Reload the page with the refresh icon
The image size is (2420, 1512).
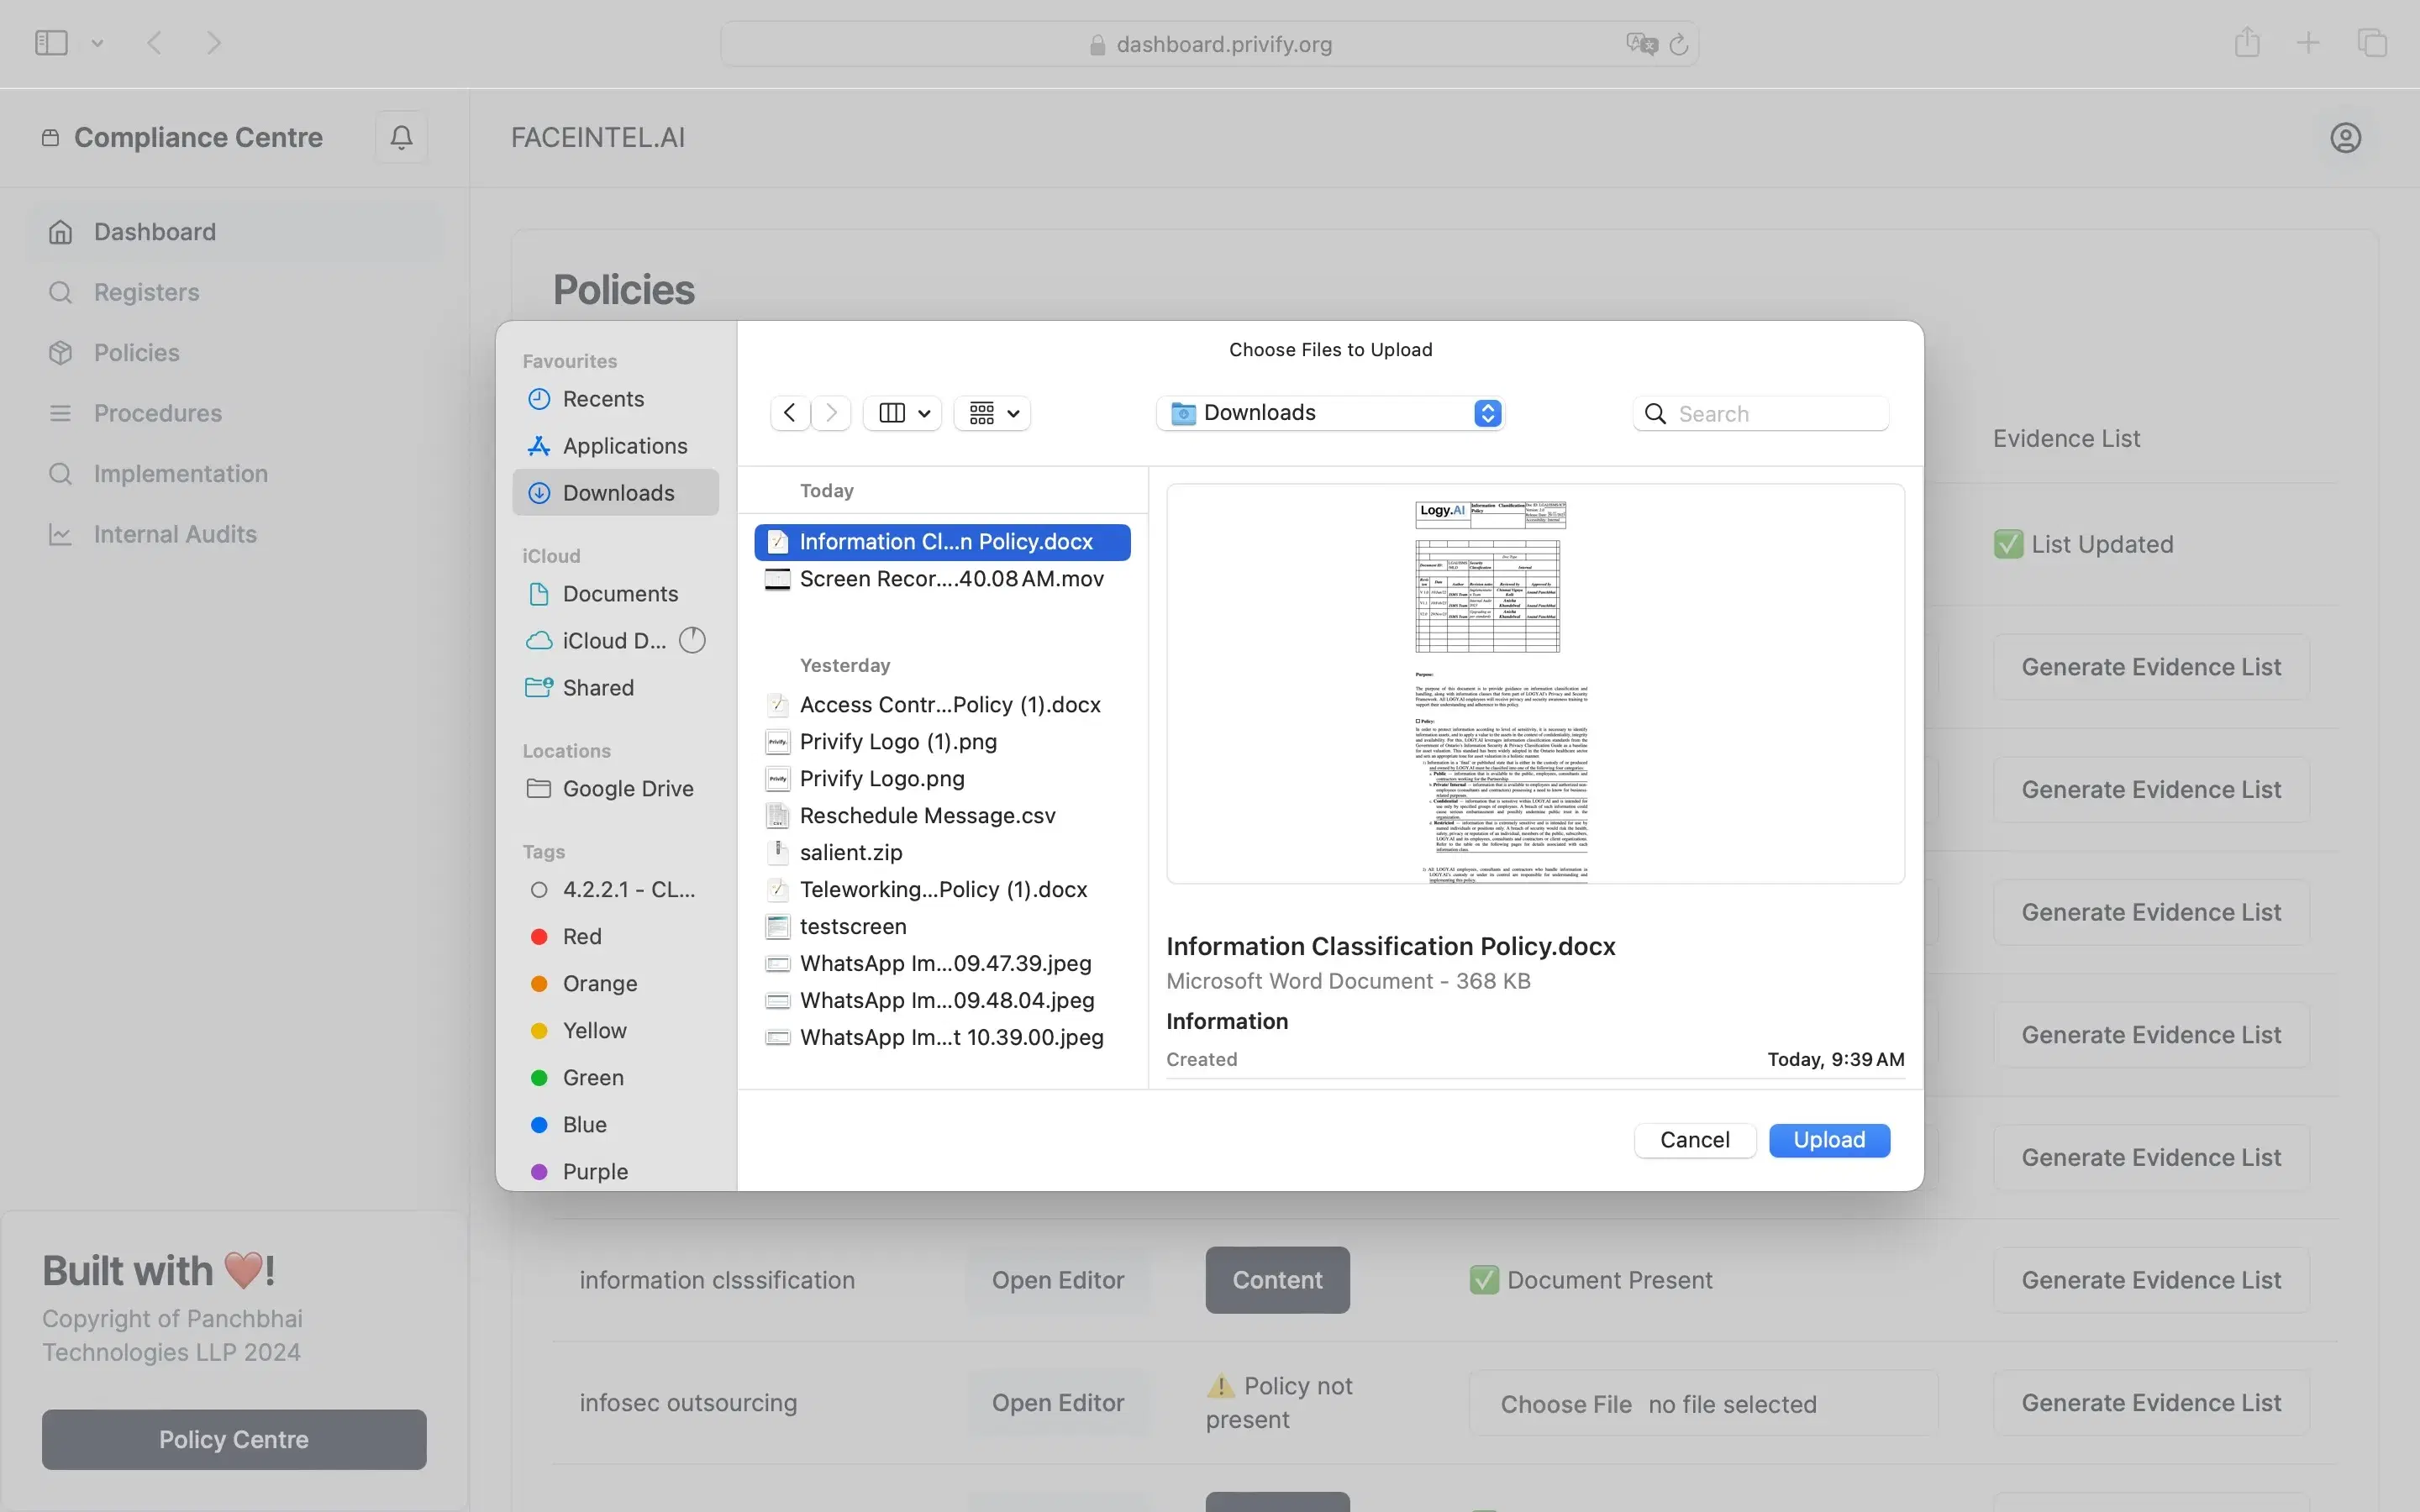click(1679, 44)
